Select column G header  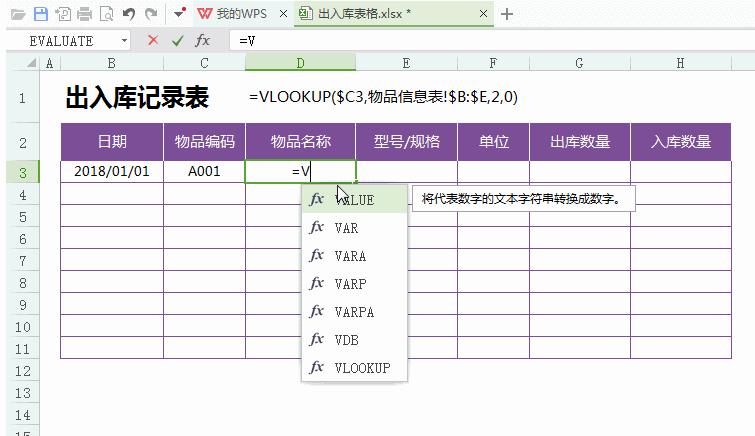[x=580, y=63]
